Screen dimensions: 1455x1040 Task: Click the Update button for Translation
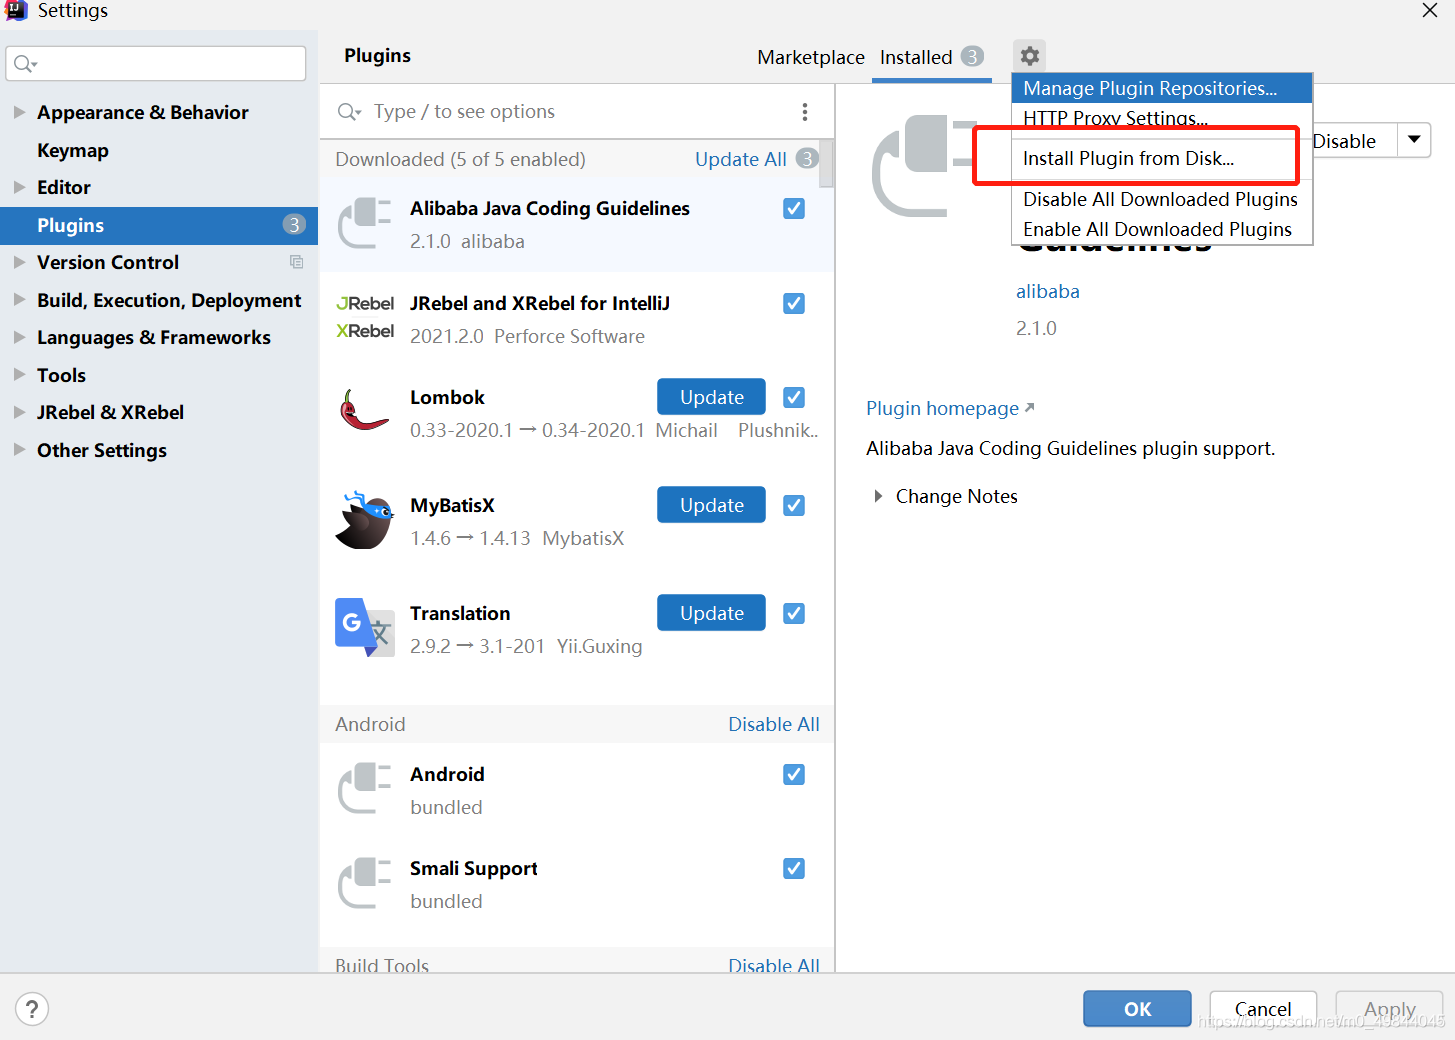click(x=711, y=613)
